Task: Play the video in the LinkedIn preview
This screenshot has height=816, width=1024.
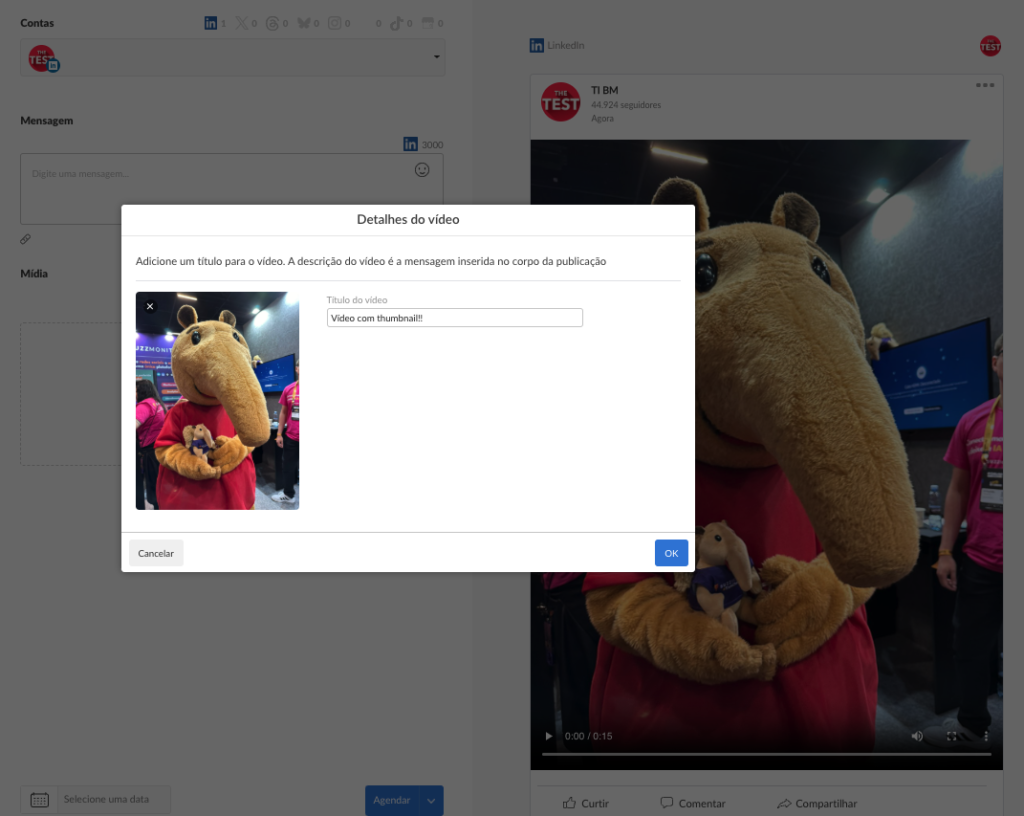Action: (548, 736)
